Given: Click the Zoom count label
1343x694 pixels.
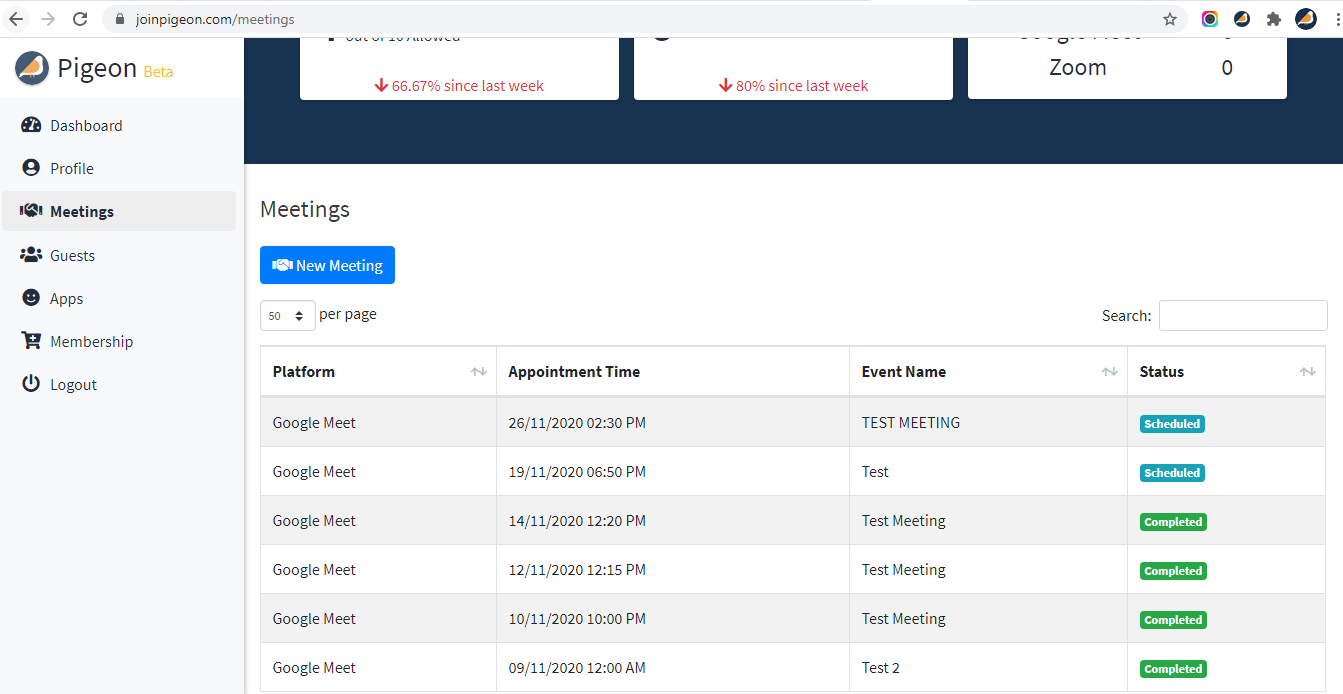Looking at the screenshot, I should (1078, 68).
